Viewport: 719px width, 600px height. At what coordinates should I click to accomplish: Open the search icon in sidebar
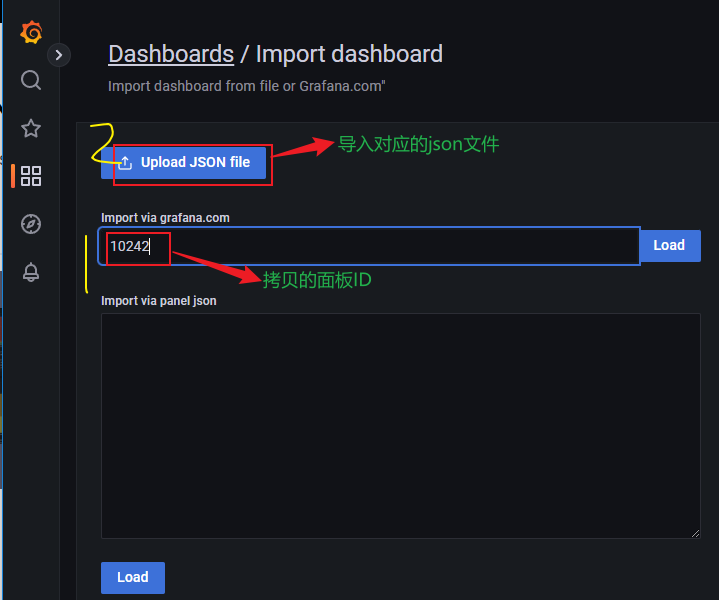31,80
